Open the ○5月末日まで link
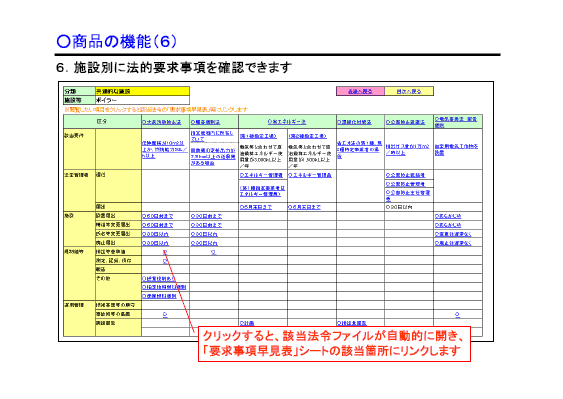This screenshot has height=399, width=563. point(256,207)
